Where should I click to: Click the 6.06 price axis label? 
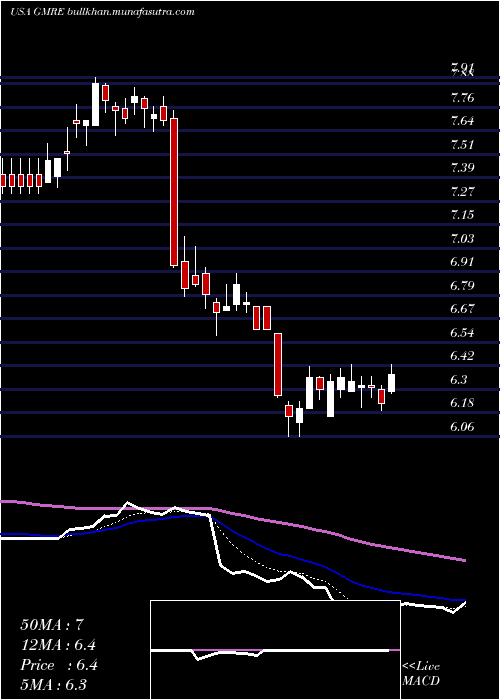click(x=462, y=427)
